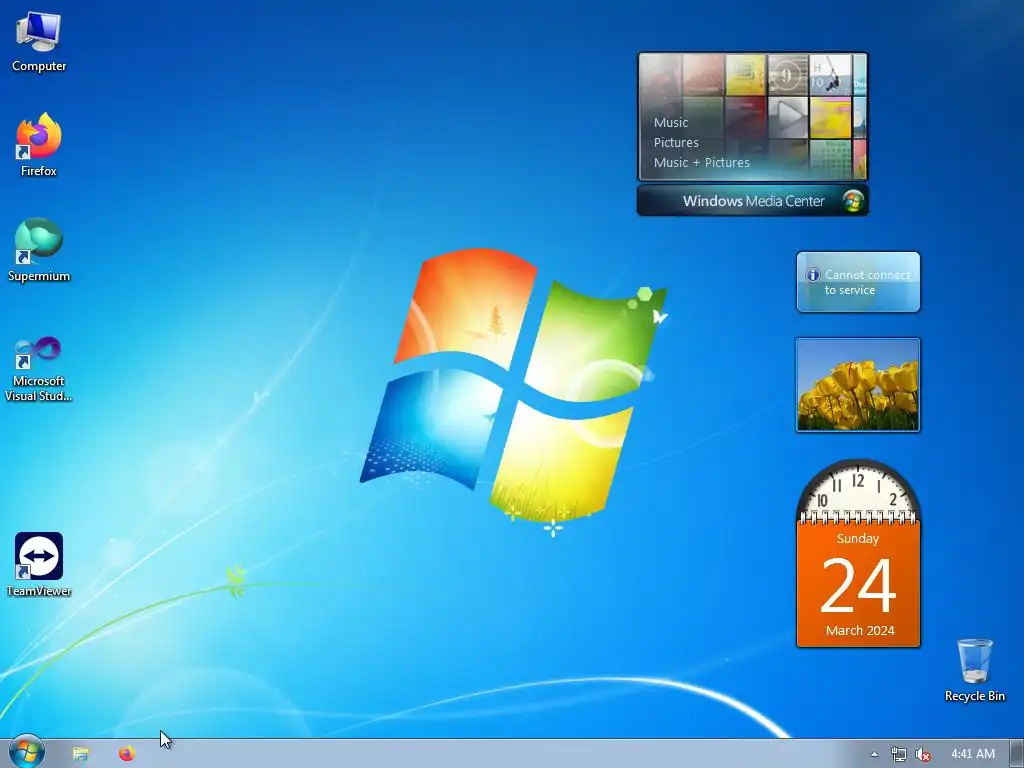The image size is (1024, 768).
Task: Show hidden icons in system tray
Action: pyautogui.click(x=874, y=754)
